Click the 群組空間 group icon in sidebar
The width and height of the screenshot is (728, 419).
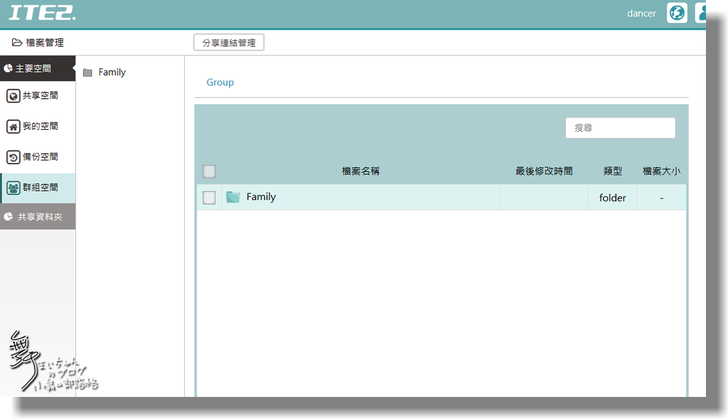[x=13, y=187]
